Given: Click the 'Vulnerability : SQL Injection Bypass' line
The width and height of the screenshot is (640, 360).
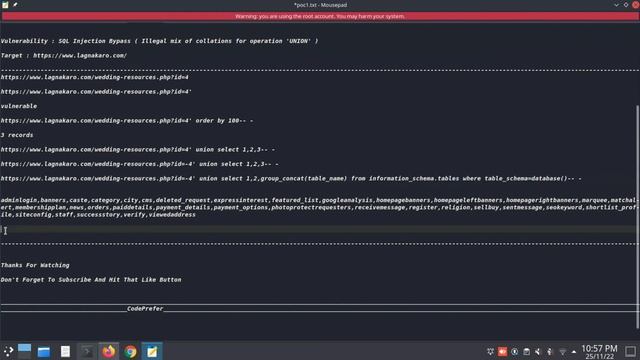Looking at the screenshot, I should point(159,41).
